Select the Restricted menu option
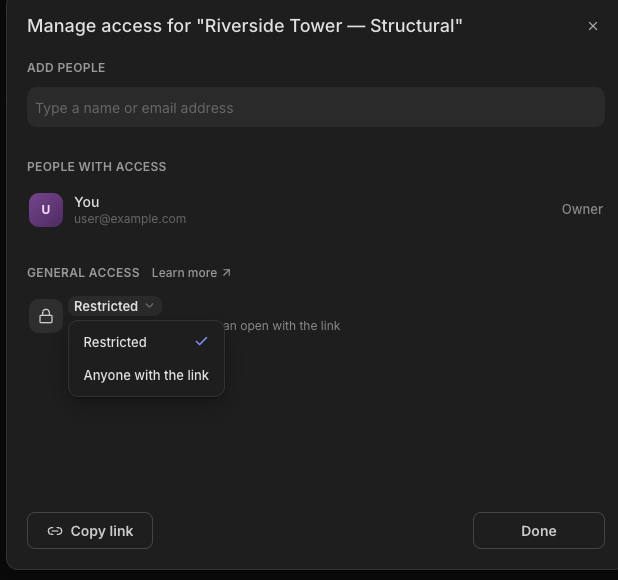618x580 pixels. click(x=146, y=342)
